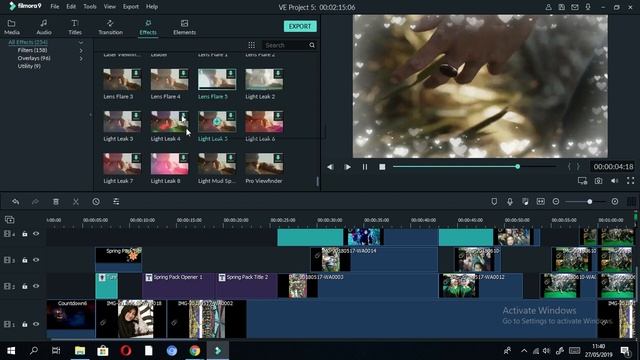
Task: Select the Light Leak 6 effect thumbnail
Action: click(x=264, y=122)
